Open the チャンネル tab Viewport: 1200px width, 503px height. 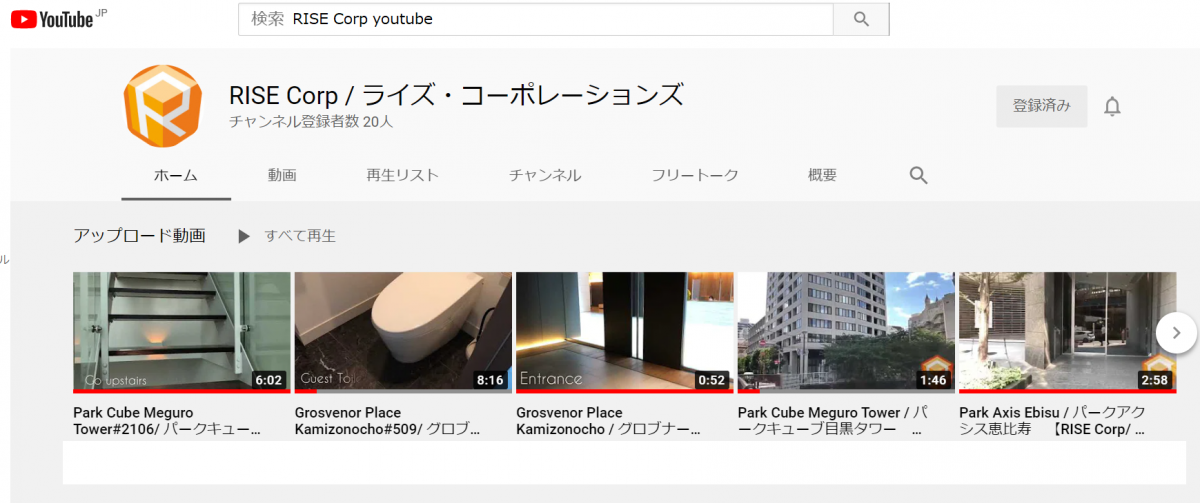pyautogui.click(x=545, y=175)
